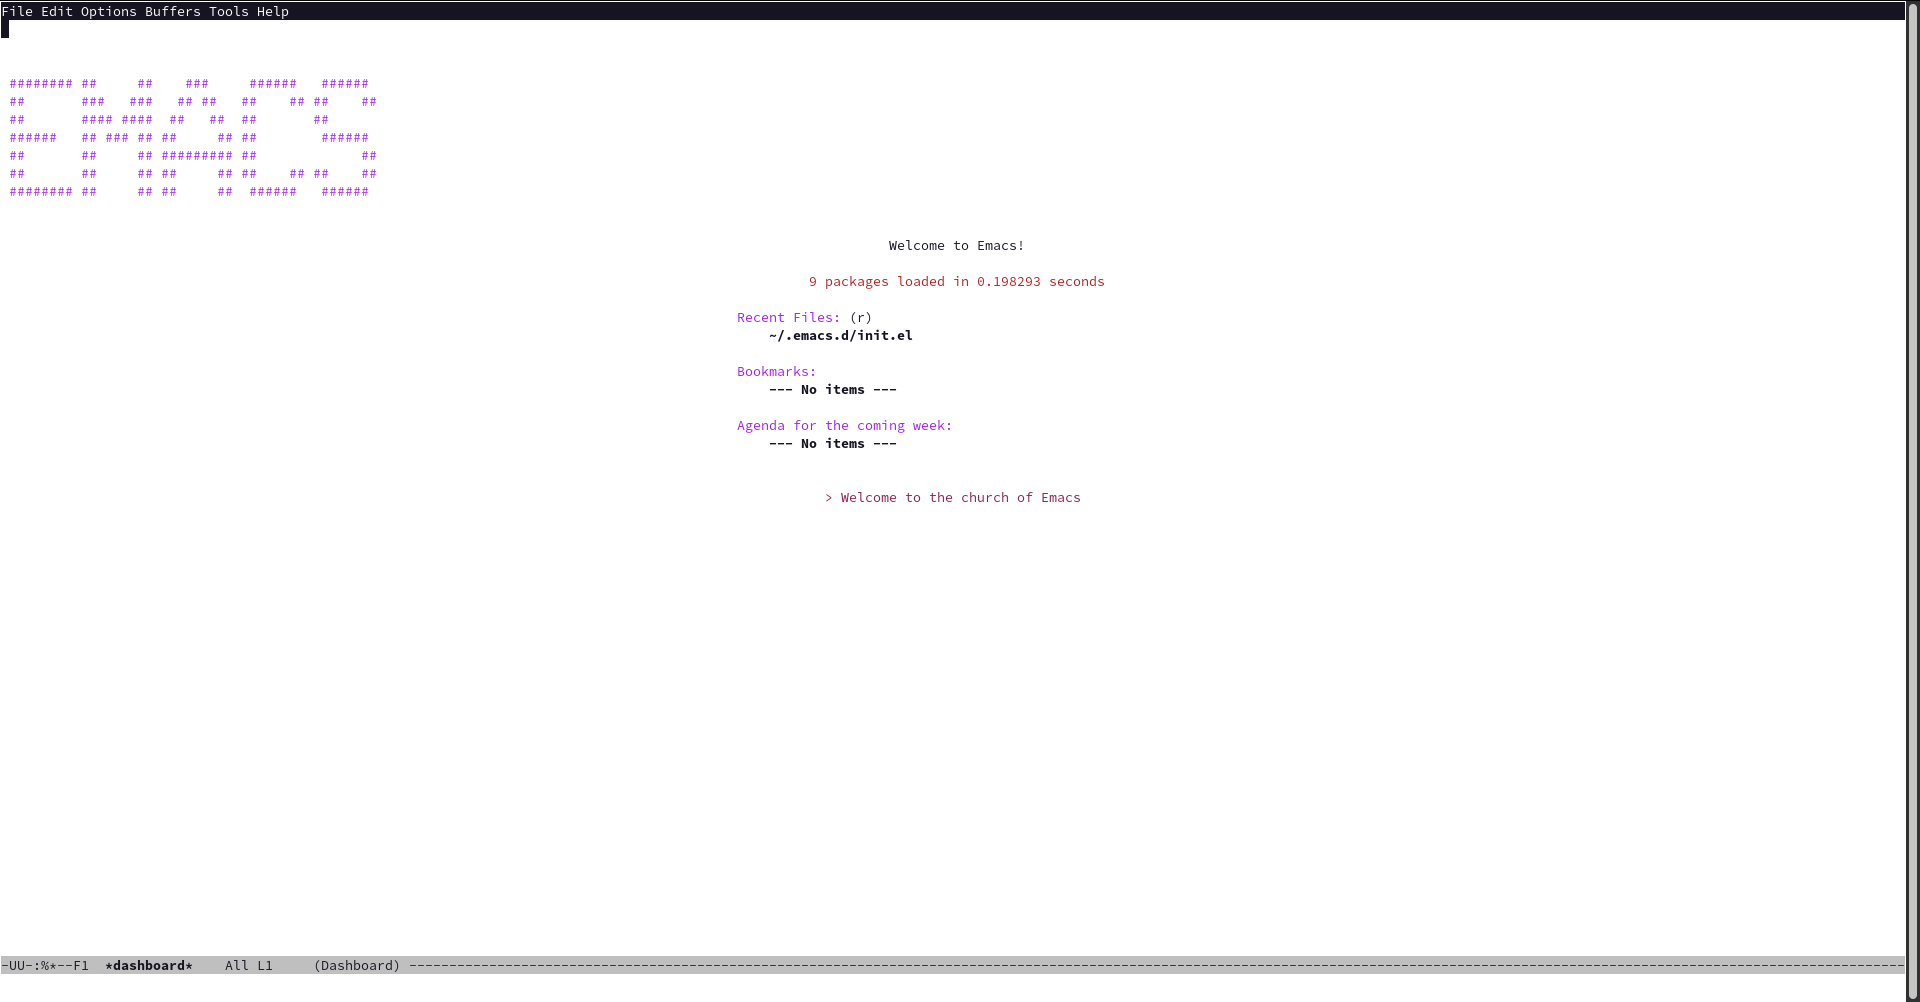This screenshot has height=1002, width=1920.
Task: Open the File menu
Action: click(18, 11)
